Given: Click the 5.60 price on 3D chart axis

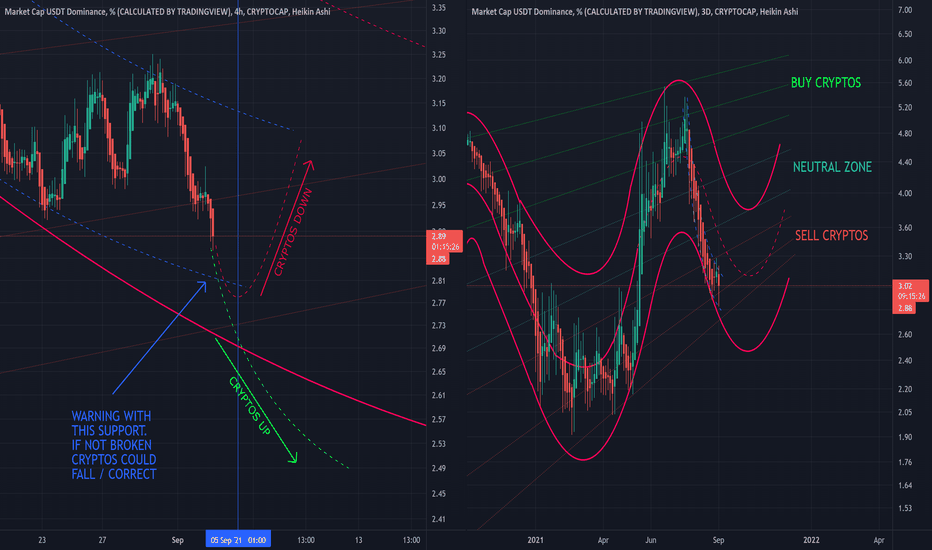Looking at the screenshot, I should (x=905, y=83).
